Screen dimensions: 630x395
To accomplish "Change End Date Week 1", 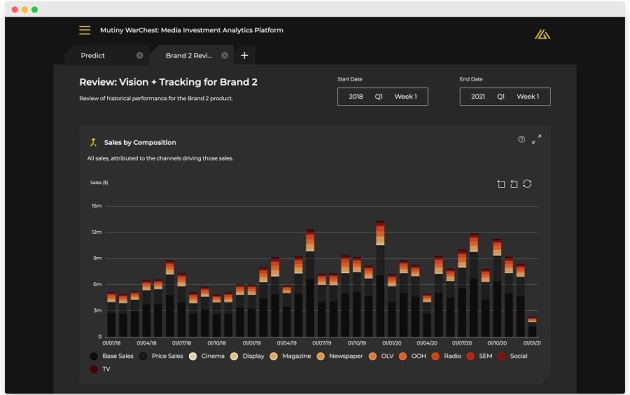I will pyautogui.click(x=528, y=96).
